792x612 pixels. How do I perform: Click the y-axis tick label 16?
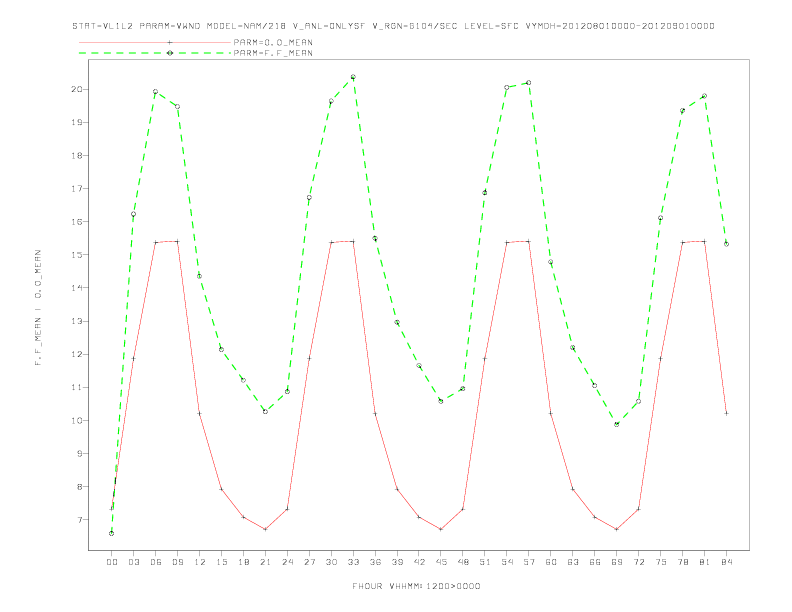click(x=77, y=222)
